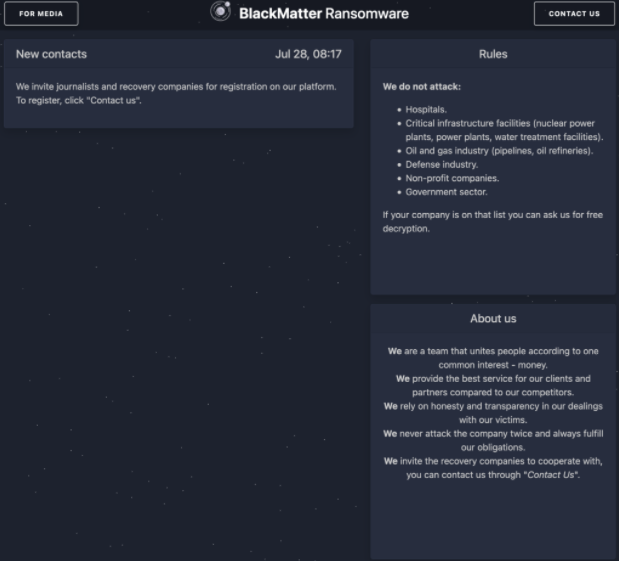
Task: Select the Non-profit companies list item
Action: coord(452,178)
